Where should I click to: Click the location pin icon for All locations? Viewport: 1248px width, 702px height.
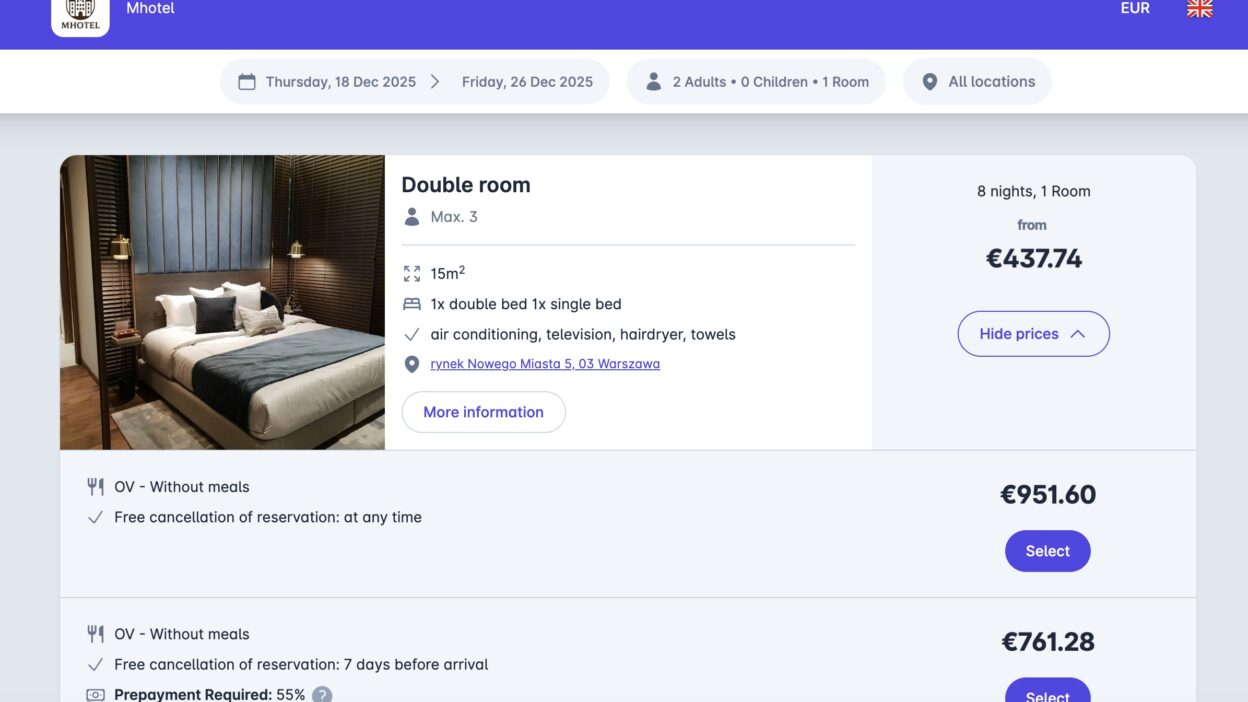coord(930,81)
